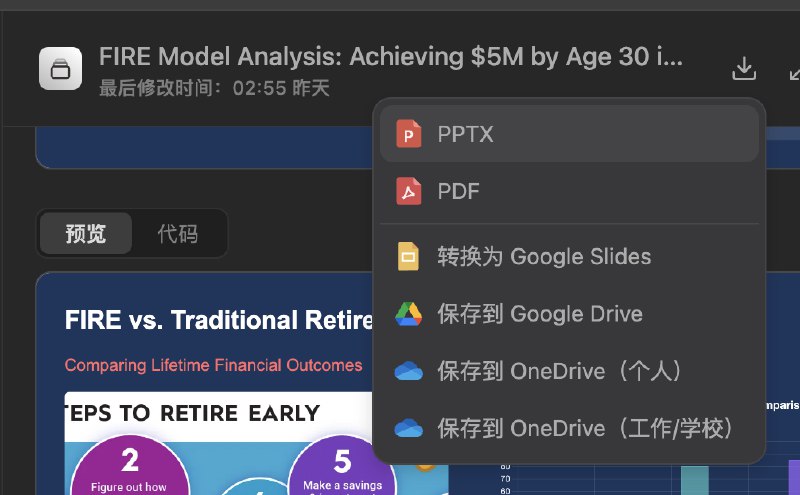
Task: Choose 保存到 Google Drive
Action: (569, 314)
